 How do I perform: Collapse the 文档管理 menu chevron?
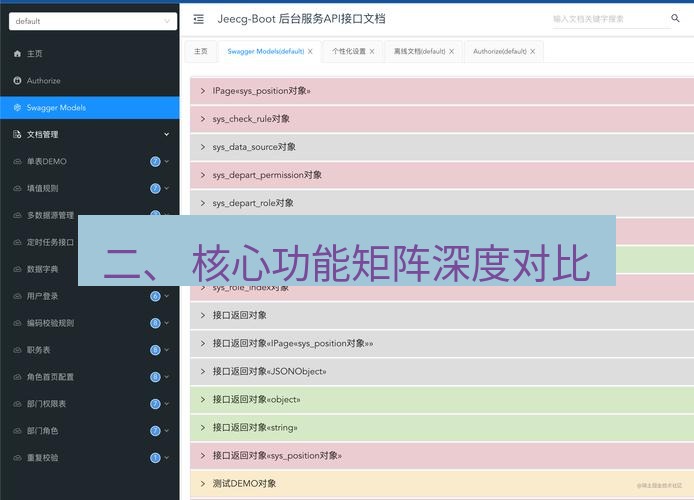(166, 134)
